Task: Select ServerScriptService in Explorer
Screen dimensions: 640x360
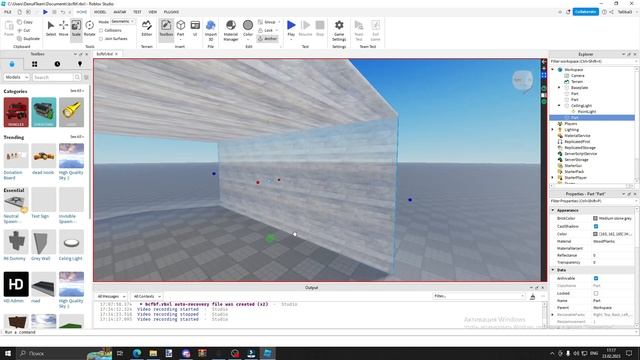Action: coord(580,153)
